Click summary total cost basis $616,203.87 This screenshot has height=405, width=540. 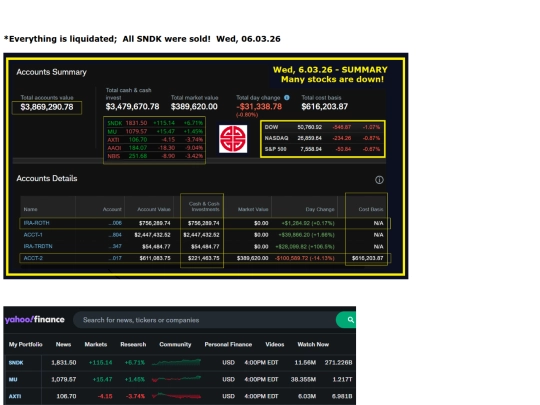coord(325,107)
